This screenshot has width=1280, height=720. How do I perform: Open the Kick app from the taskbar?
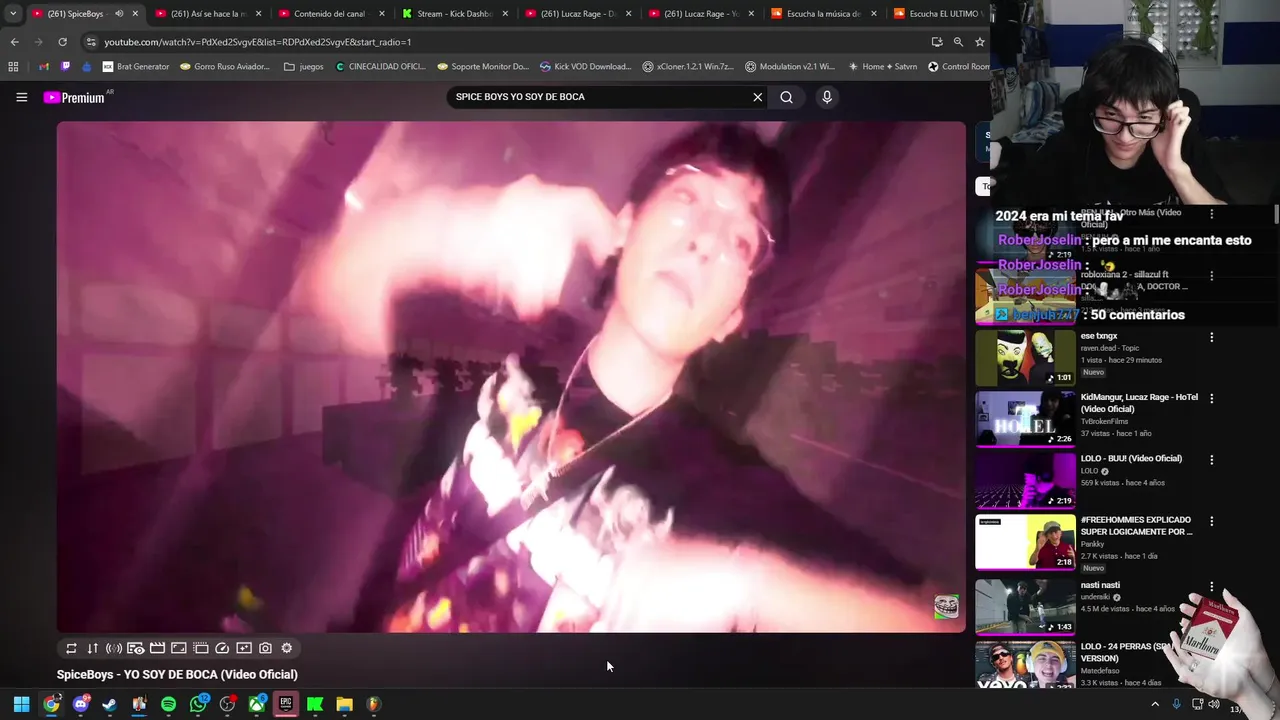tap(315, 704)
